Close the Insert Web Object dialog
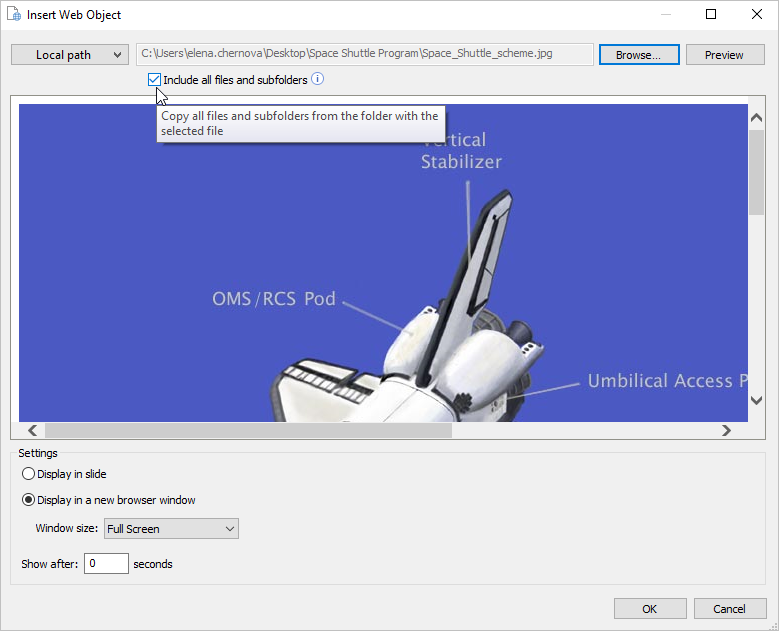 755,15
